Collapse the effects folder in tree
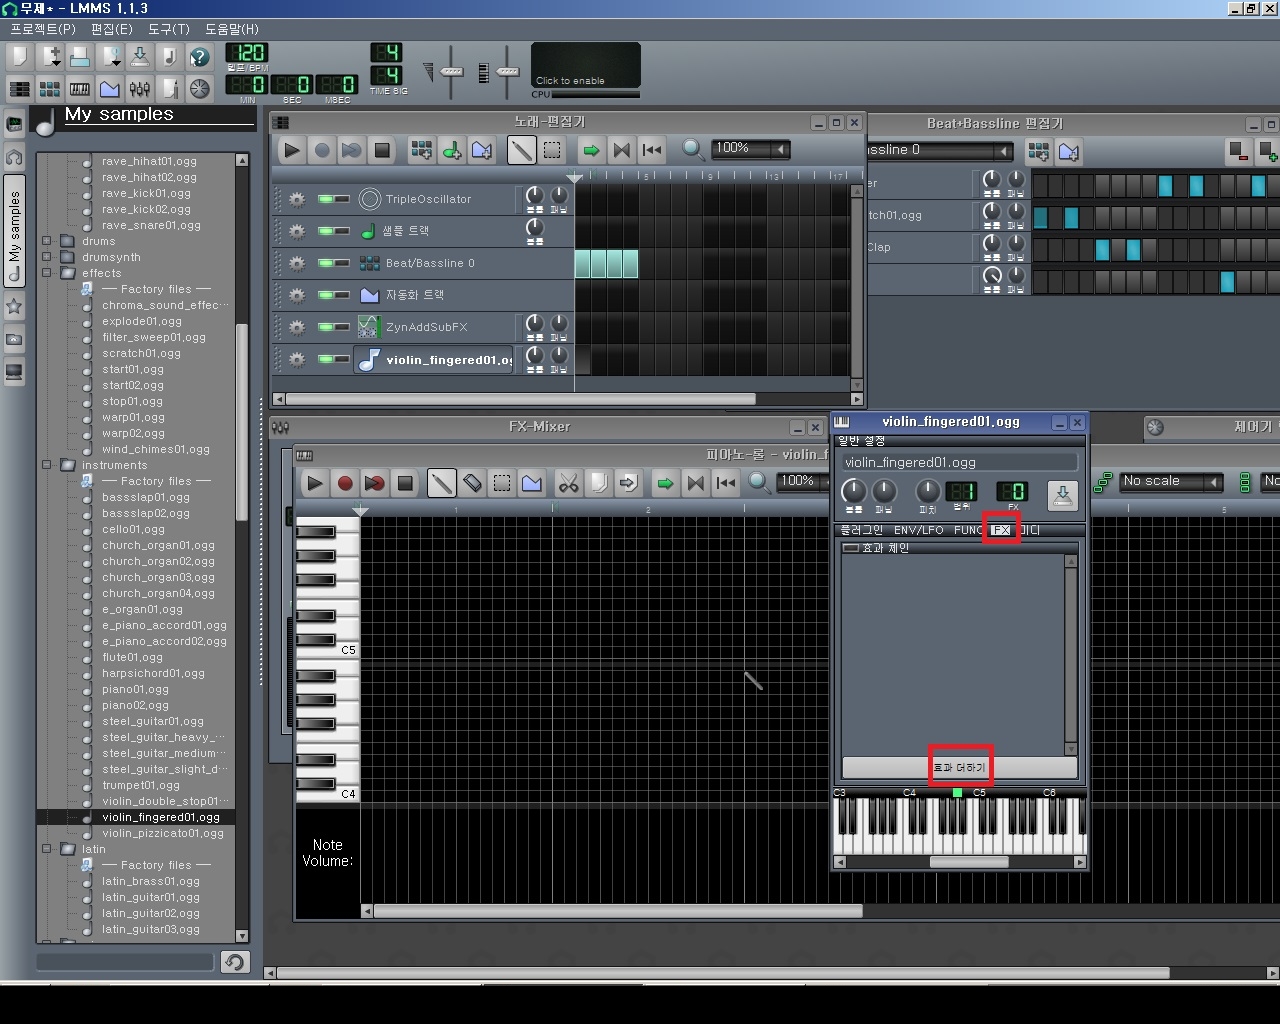 (x=47, y=273)
